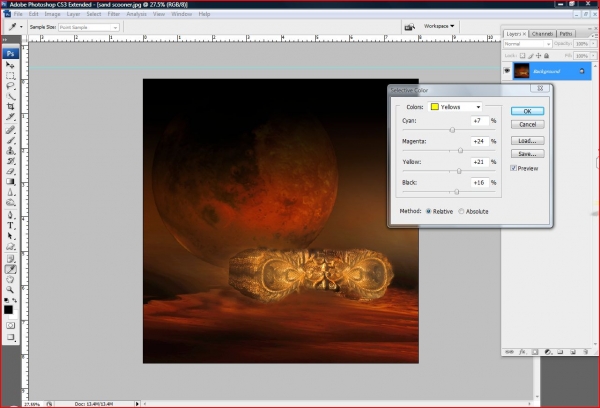The width and height of the screenshot is (600, 408).
Task: Toggle lock transparent pixels
Action: (522, 56)
